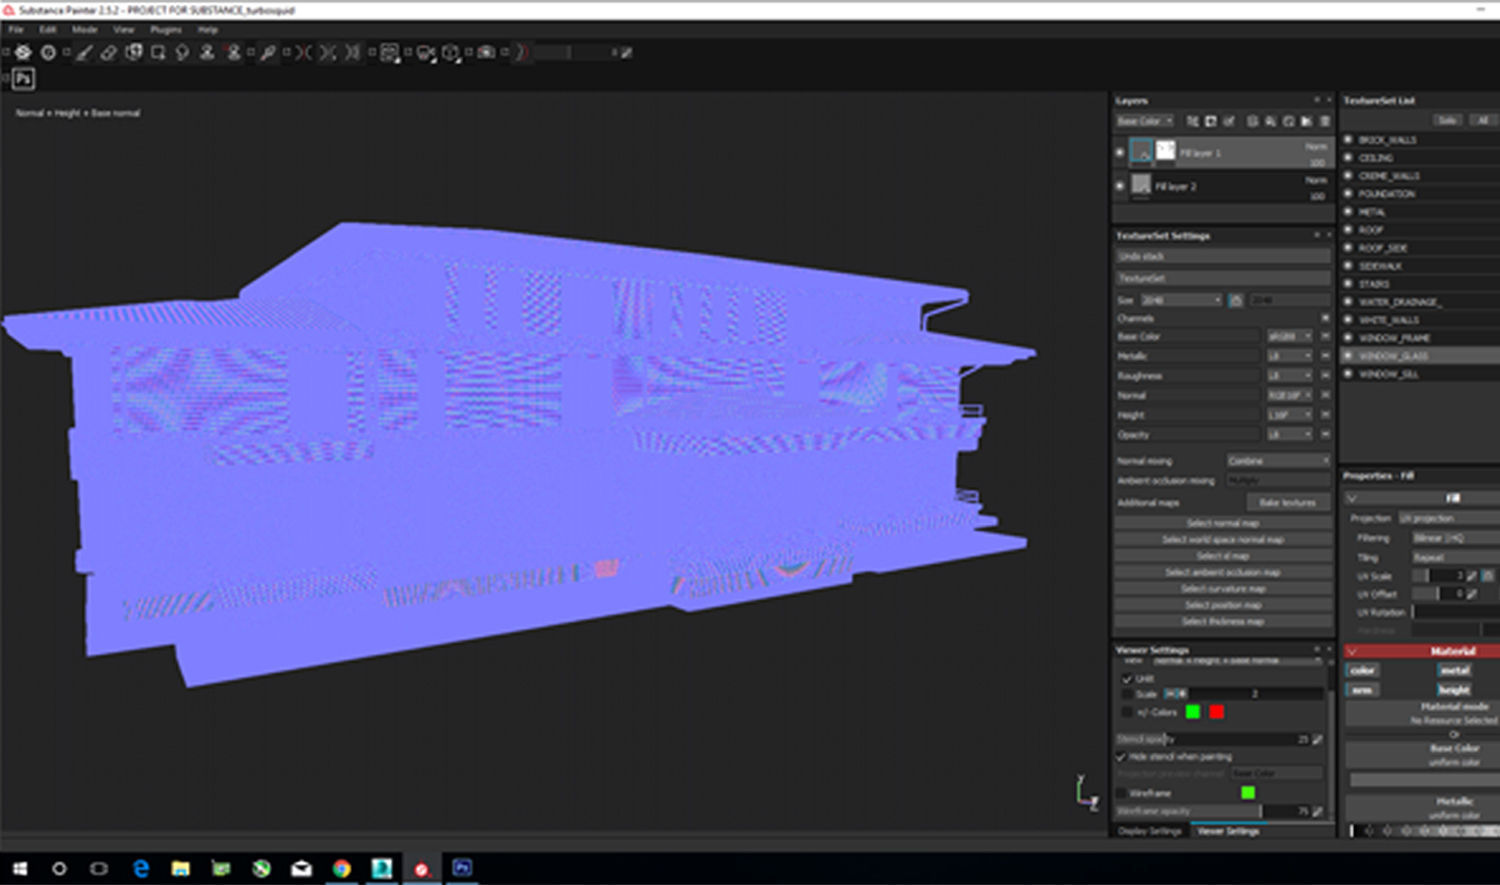Open the Normal channel format dropdown
Image resolution: width=1500 pixels, height=885 pixels.
(x=1289, y=395)
